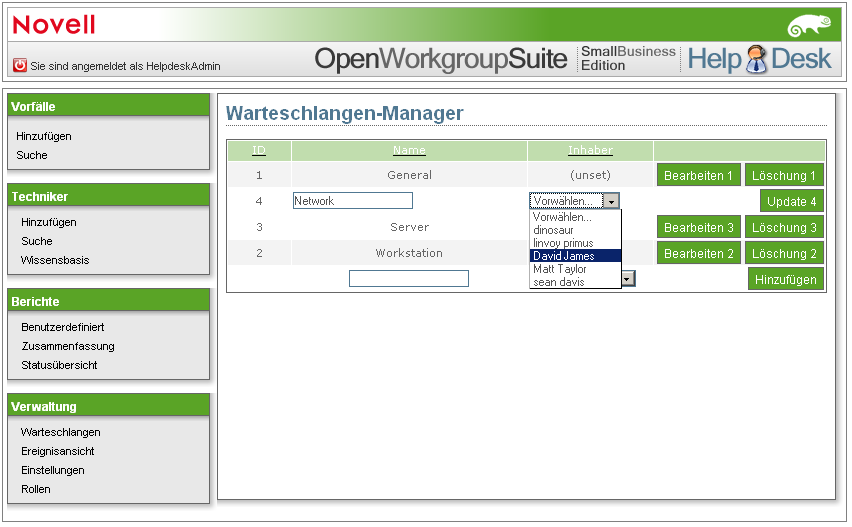Click the SUSE chameleon logo icon
The height and width of the screenshot is (527, 852).
click(x=810, y=26)
